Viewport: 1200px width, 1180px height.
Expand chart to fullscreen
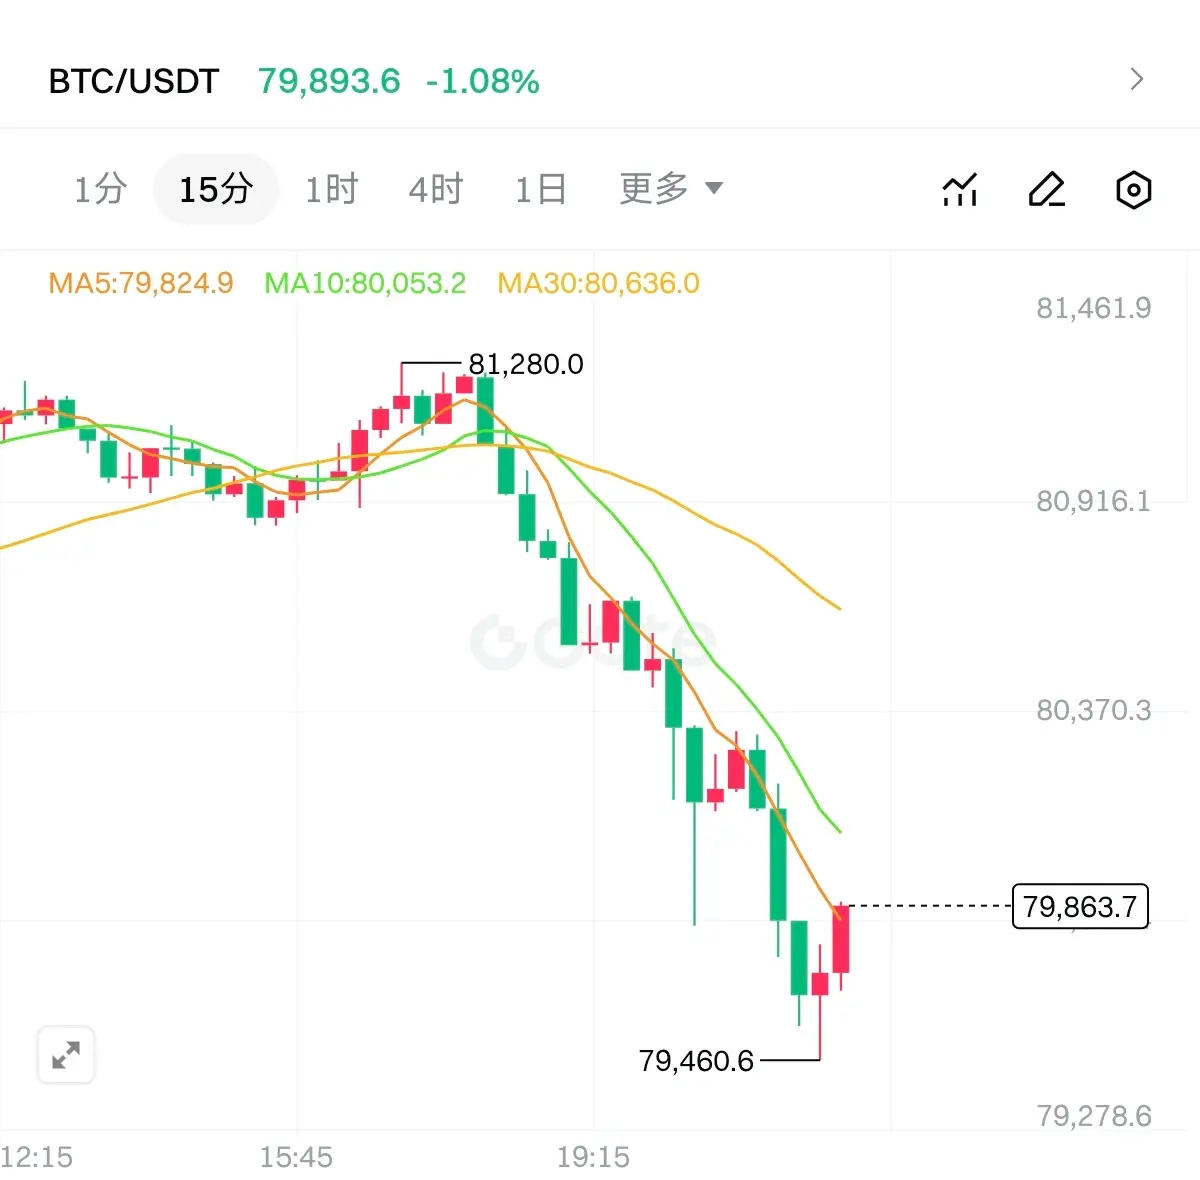pos(66,1054)
